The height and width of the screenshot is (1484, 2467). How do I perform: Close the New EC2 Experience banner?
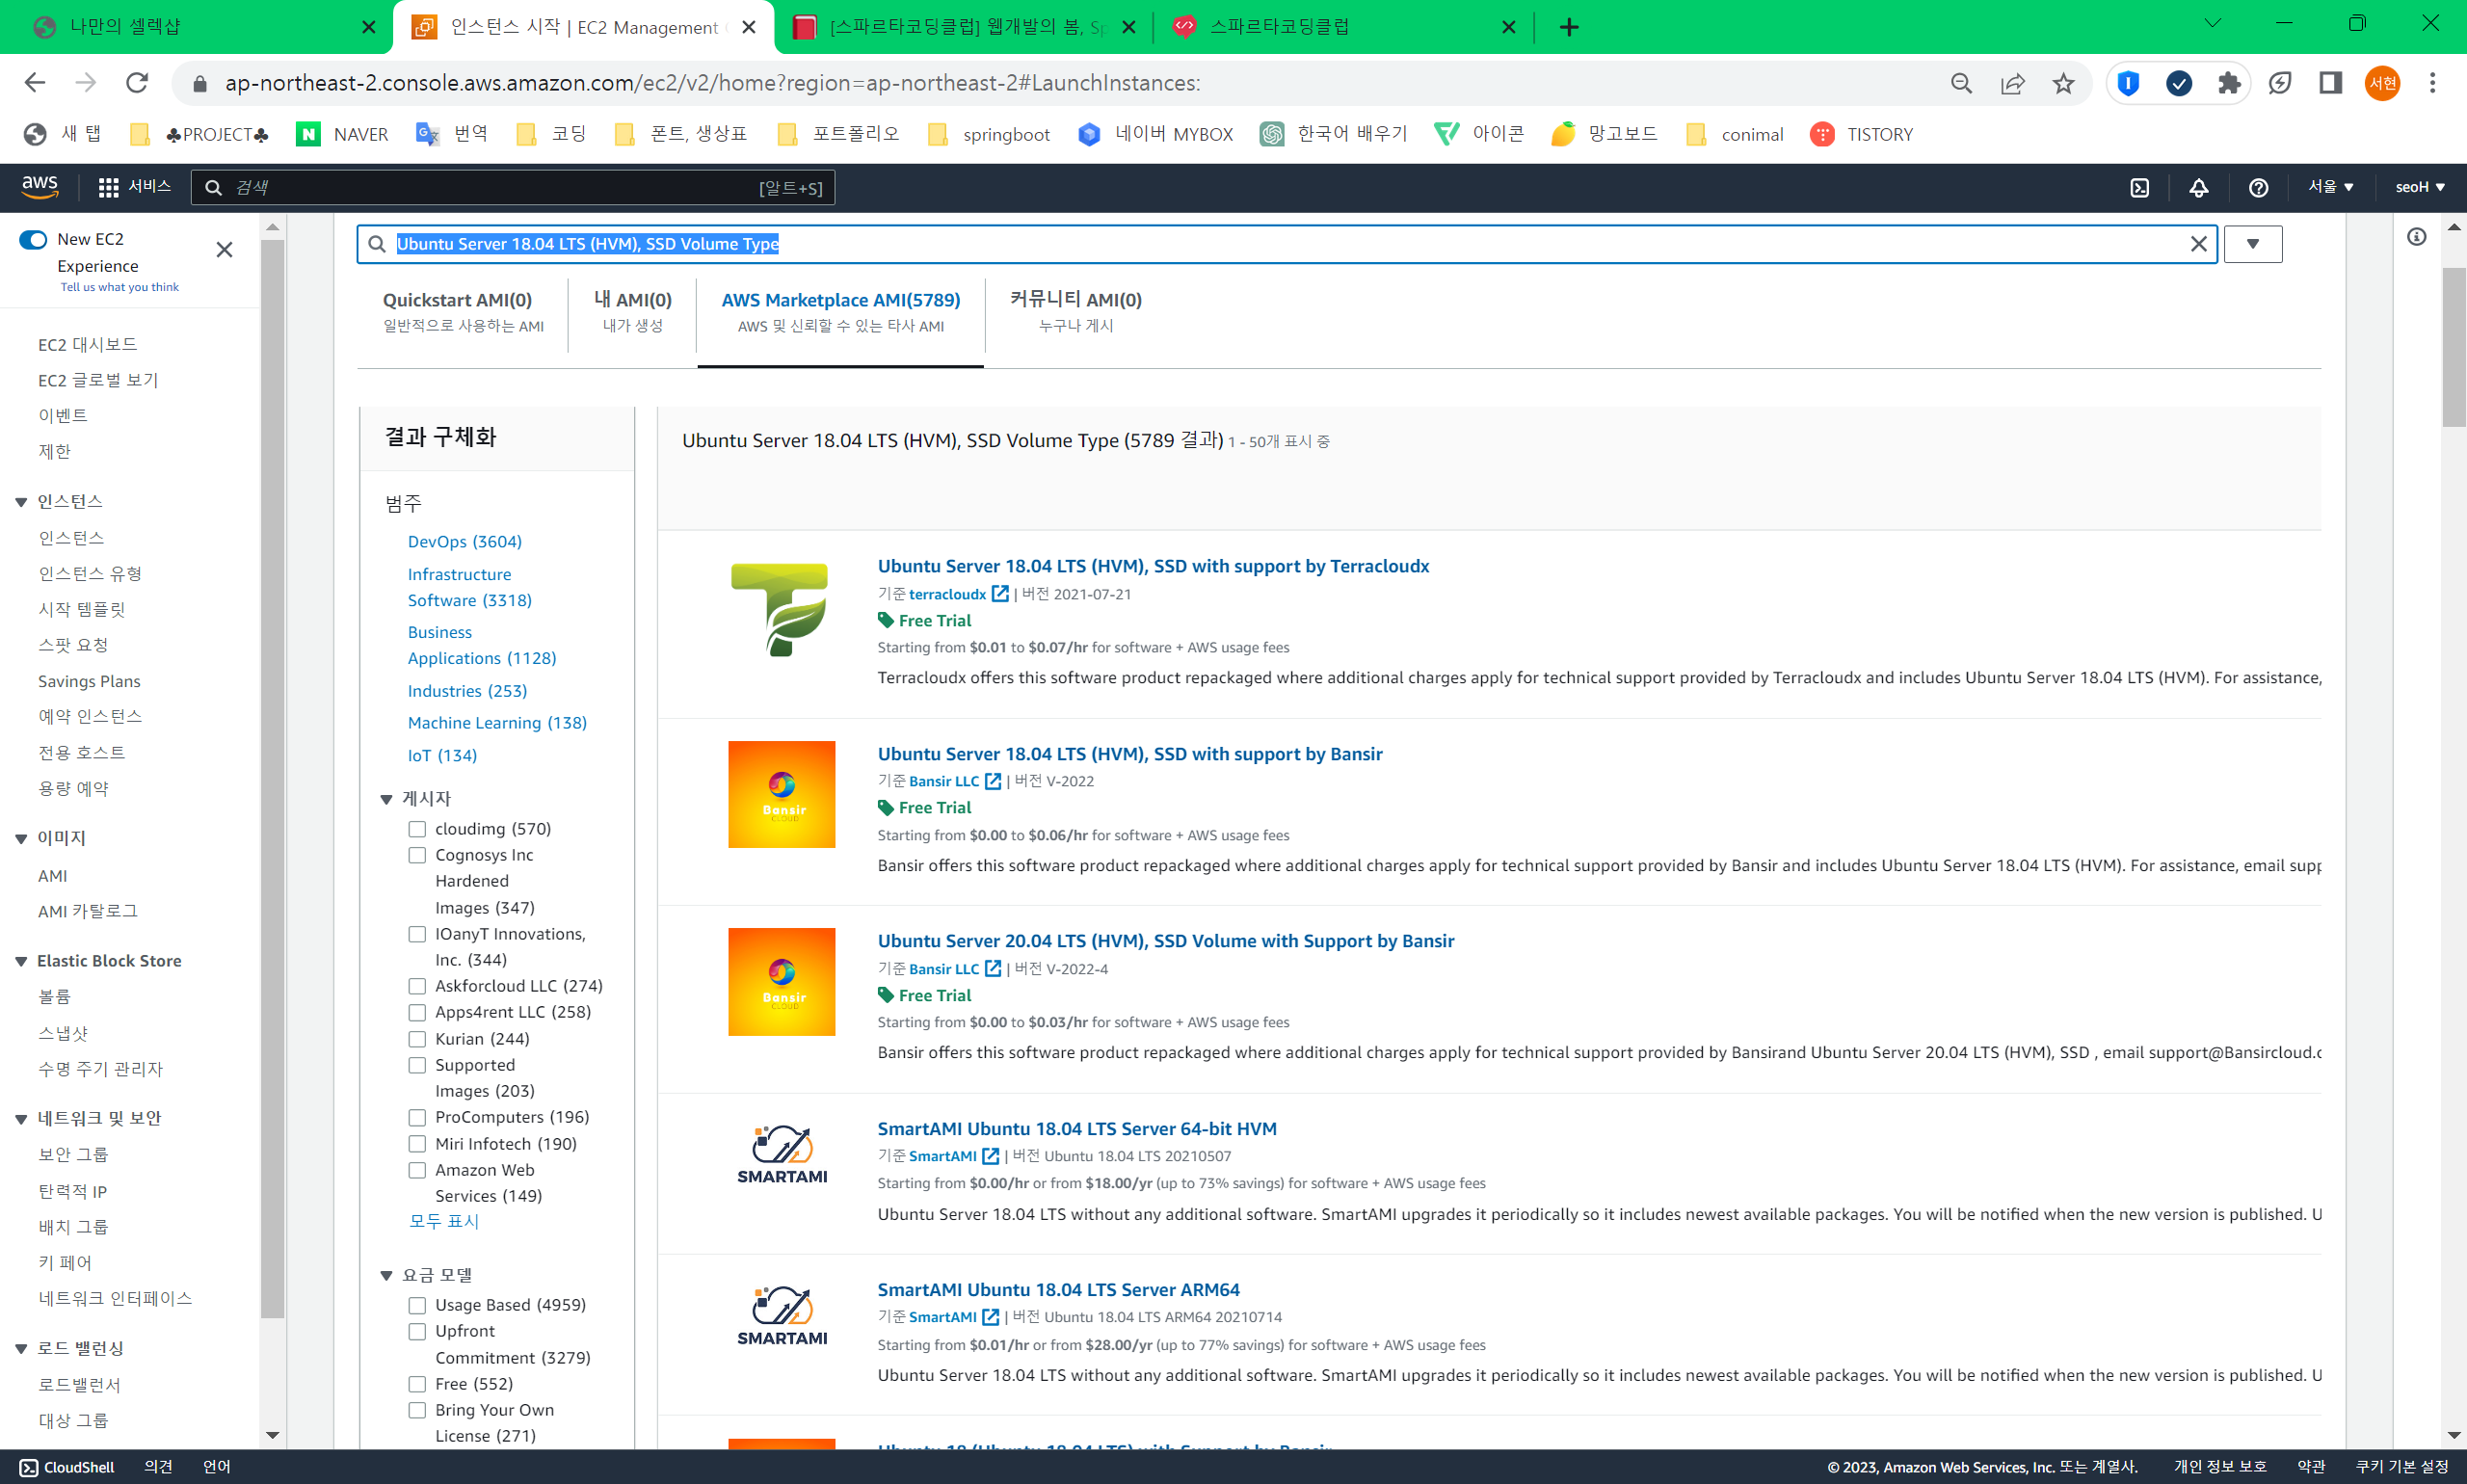224,250
